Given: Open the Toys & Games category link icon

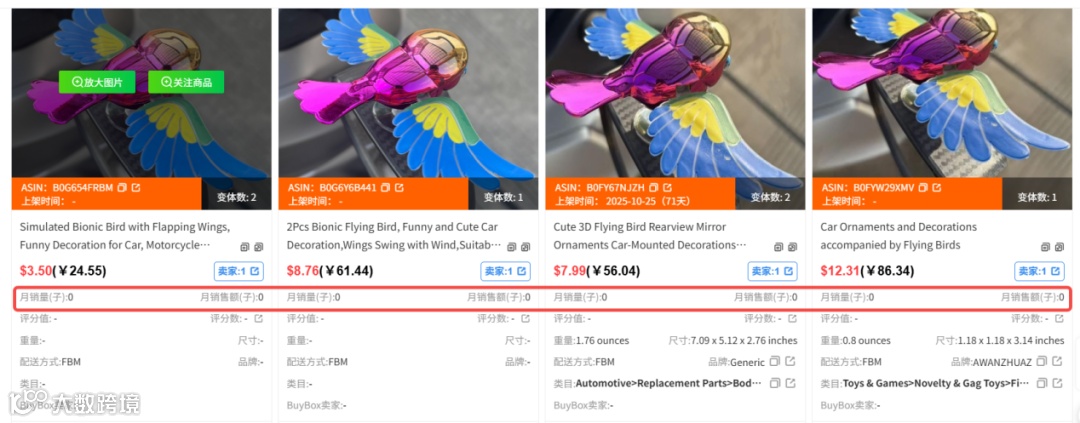Looking at the screenshot, I should 1057,383.
